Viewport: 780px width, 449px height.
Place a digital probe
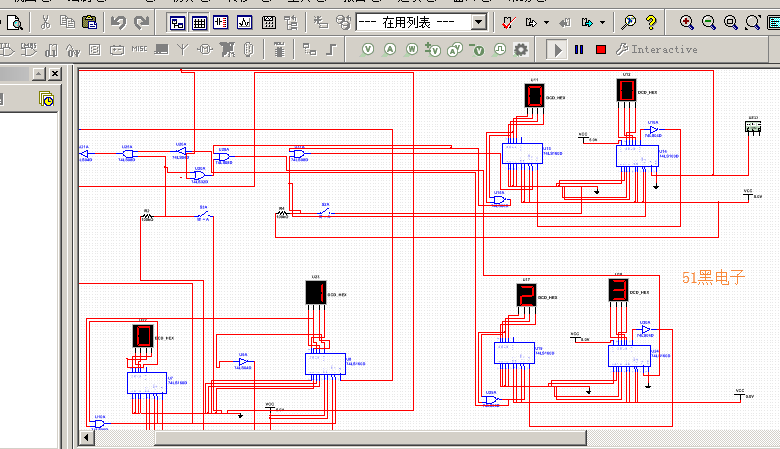point(499,50)
